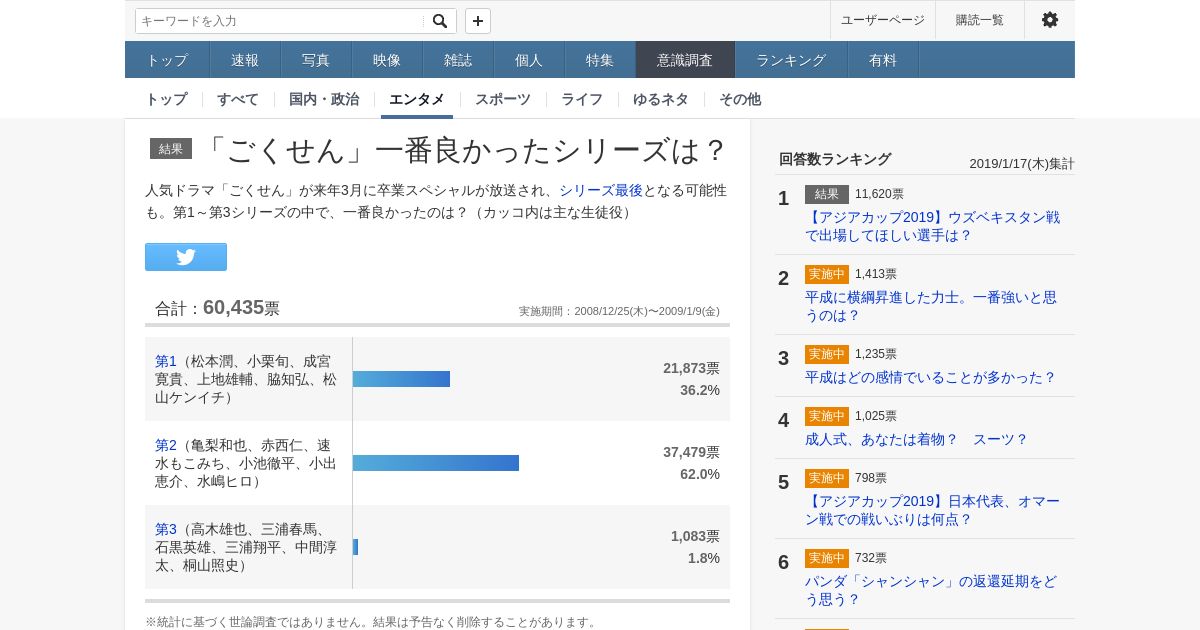Share the poll with the Twitter button
Screen dimensions: 1200x630
186,257
